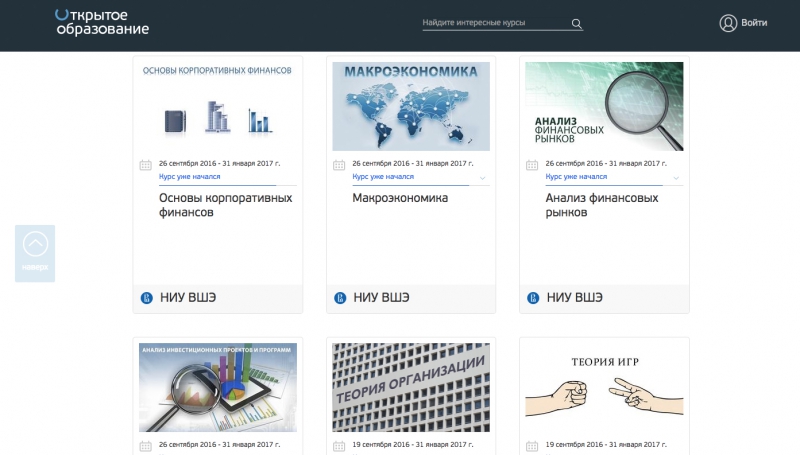The width and height of the screenshot is (800, 455).
Task: Click calendar icon on Макроэкономика card
Action: pyautogui.click(x=339, y=165)
